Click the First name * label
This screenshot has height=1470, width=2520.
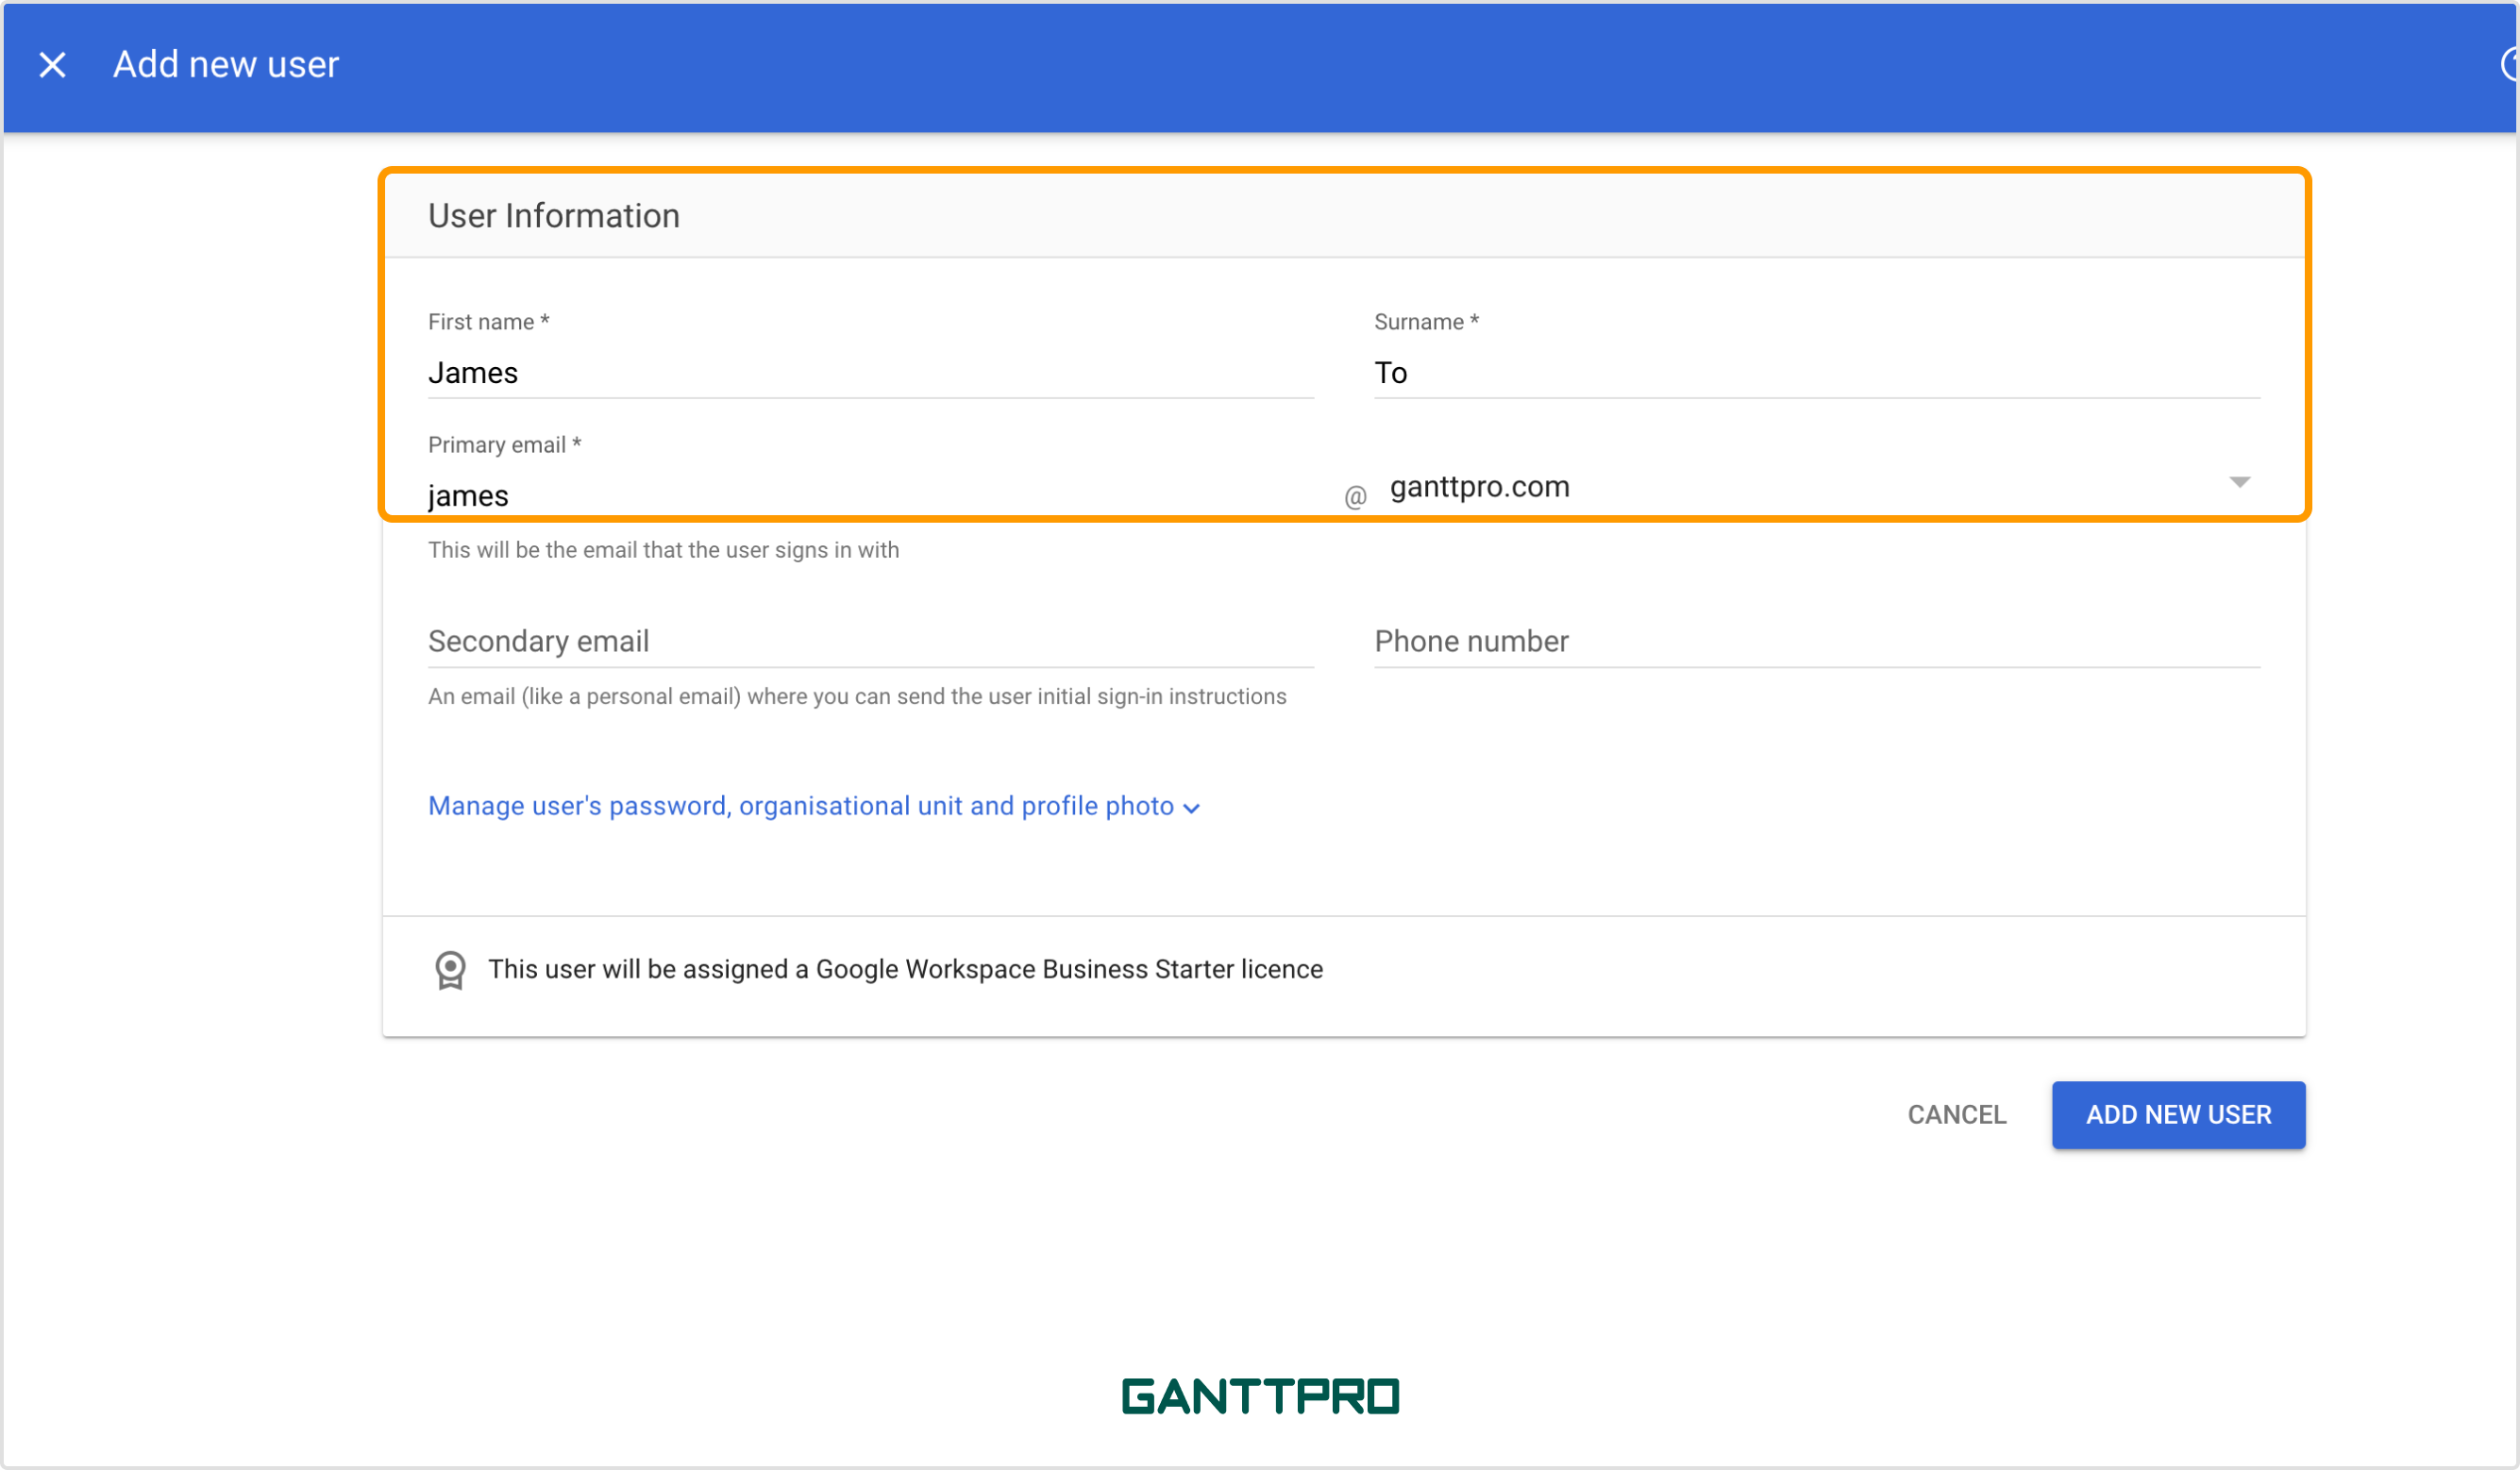coord(489,322)
